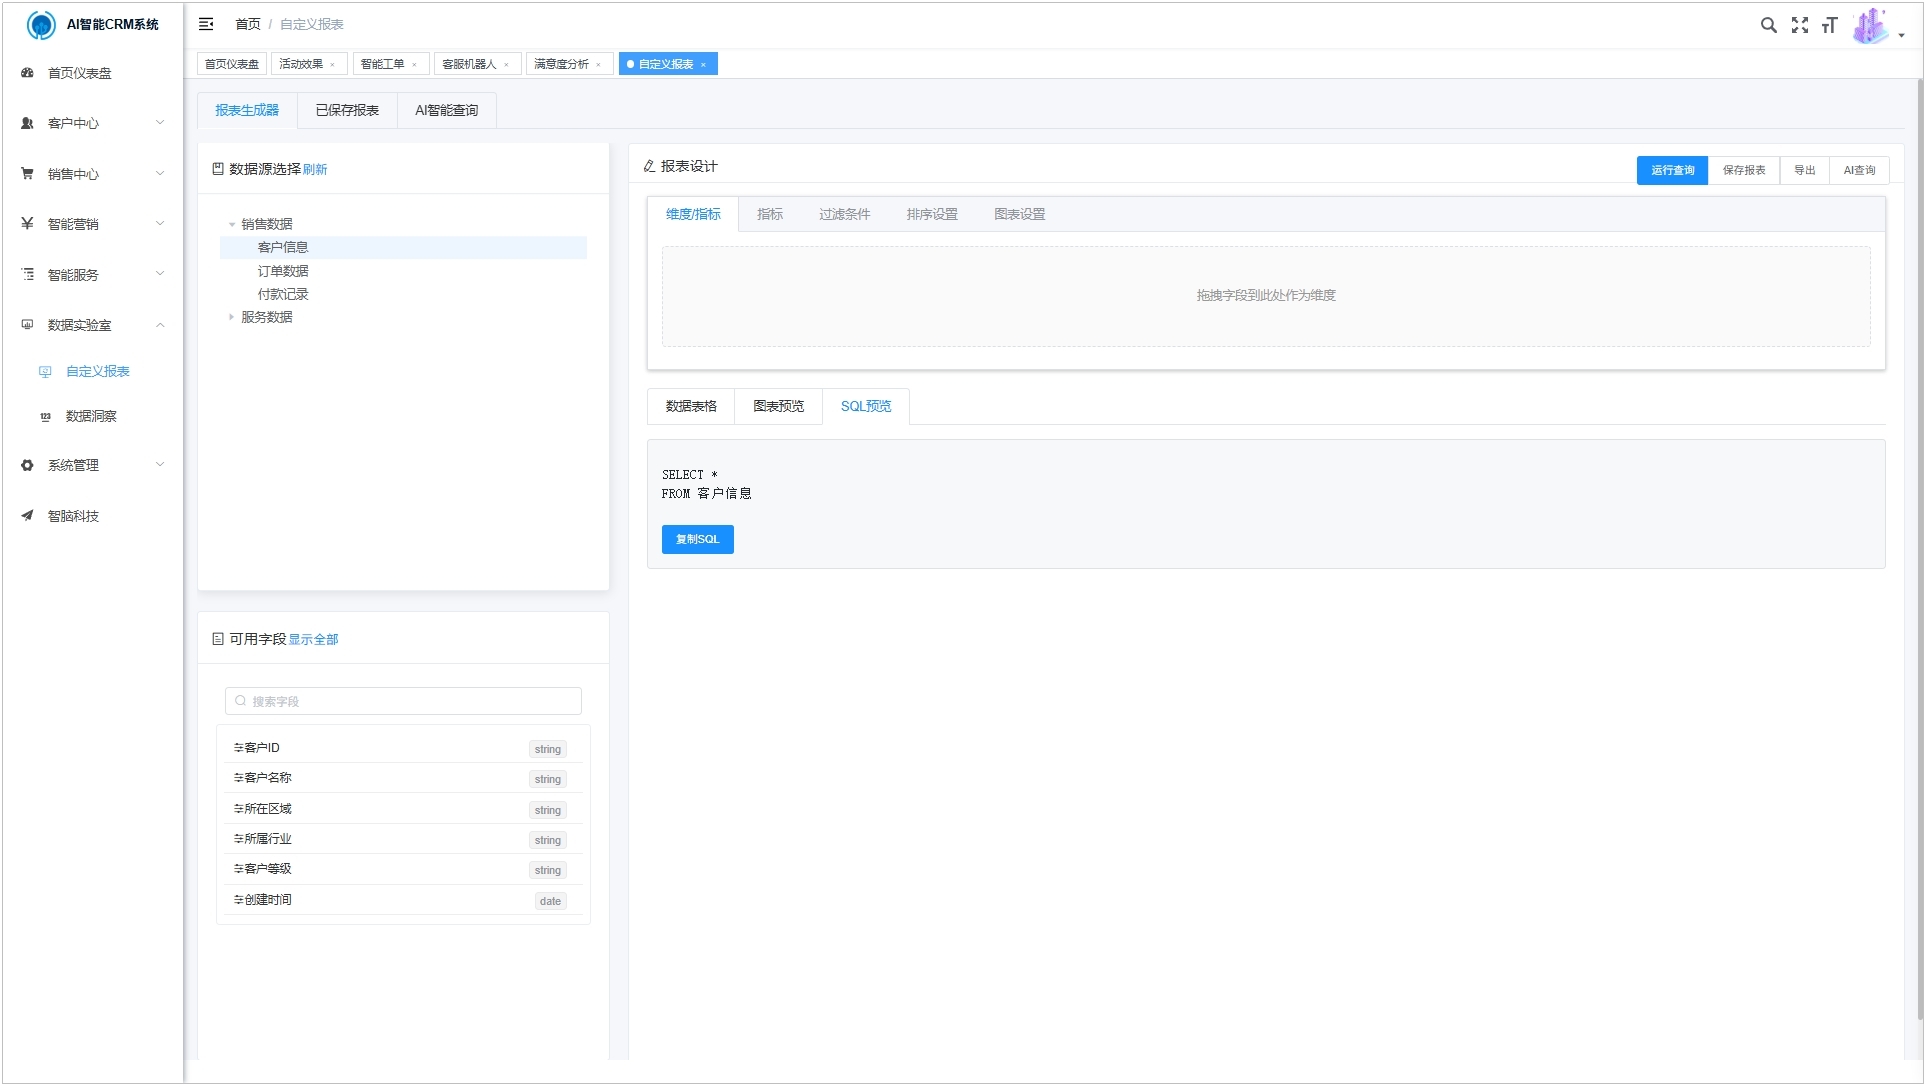Collapse sidebar with hamburger icon
1927x1088 pixels.
[206, 24]
